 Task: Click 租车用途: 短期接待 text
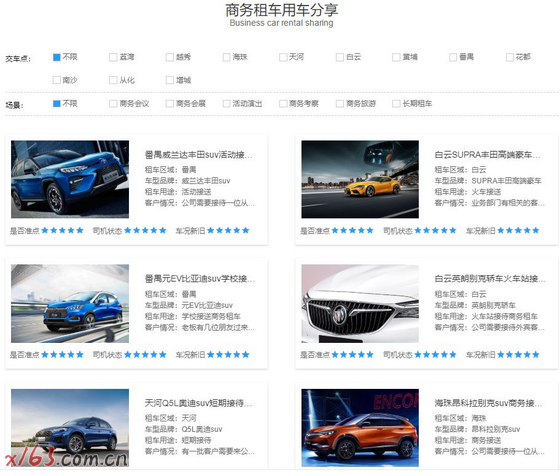[x=178, y=440]
